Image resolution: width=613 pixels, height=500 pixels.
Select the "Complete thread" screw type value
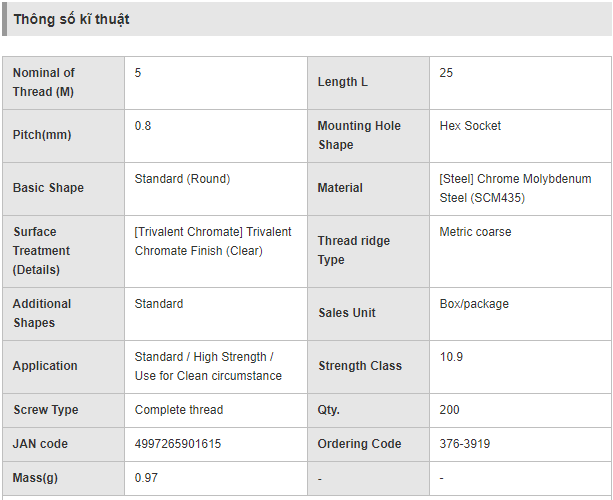179,410
